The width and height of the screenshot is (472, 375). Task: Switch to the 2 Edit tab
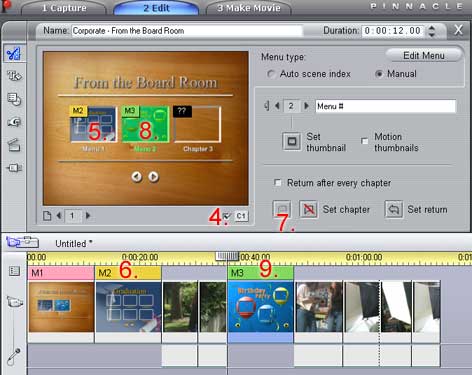156,8
